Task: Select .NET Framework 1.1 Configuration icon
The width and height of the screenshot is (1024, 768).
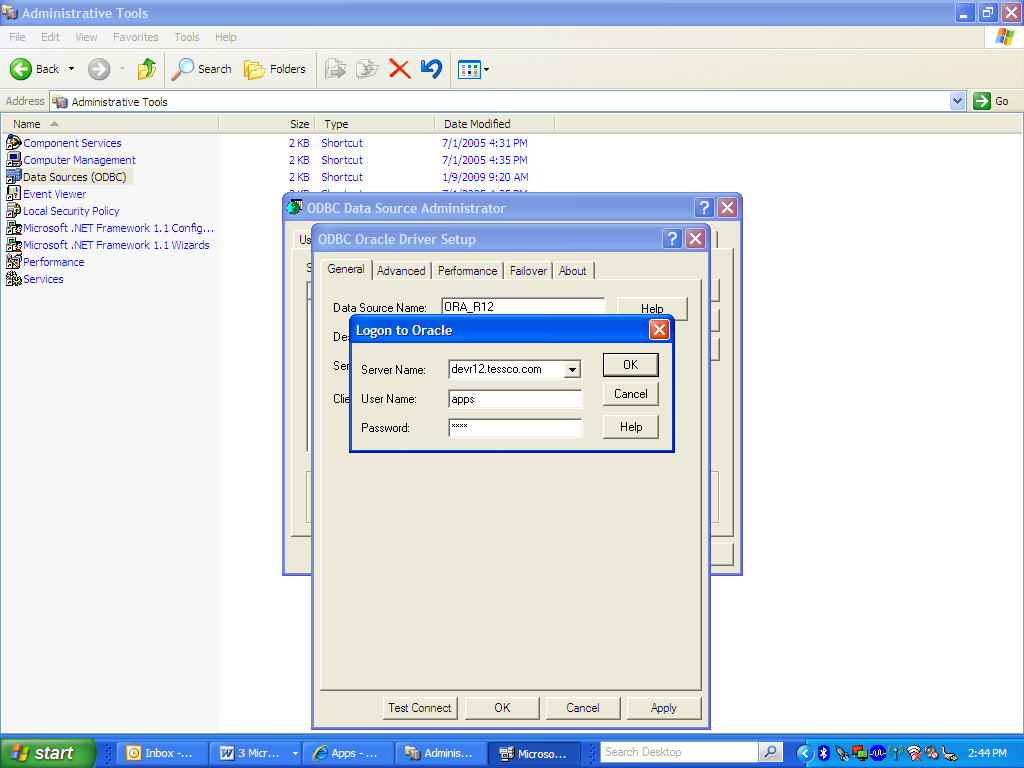Action: click(x=14, y=227)
